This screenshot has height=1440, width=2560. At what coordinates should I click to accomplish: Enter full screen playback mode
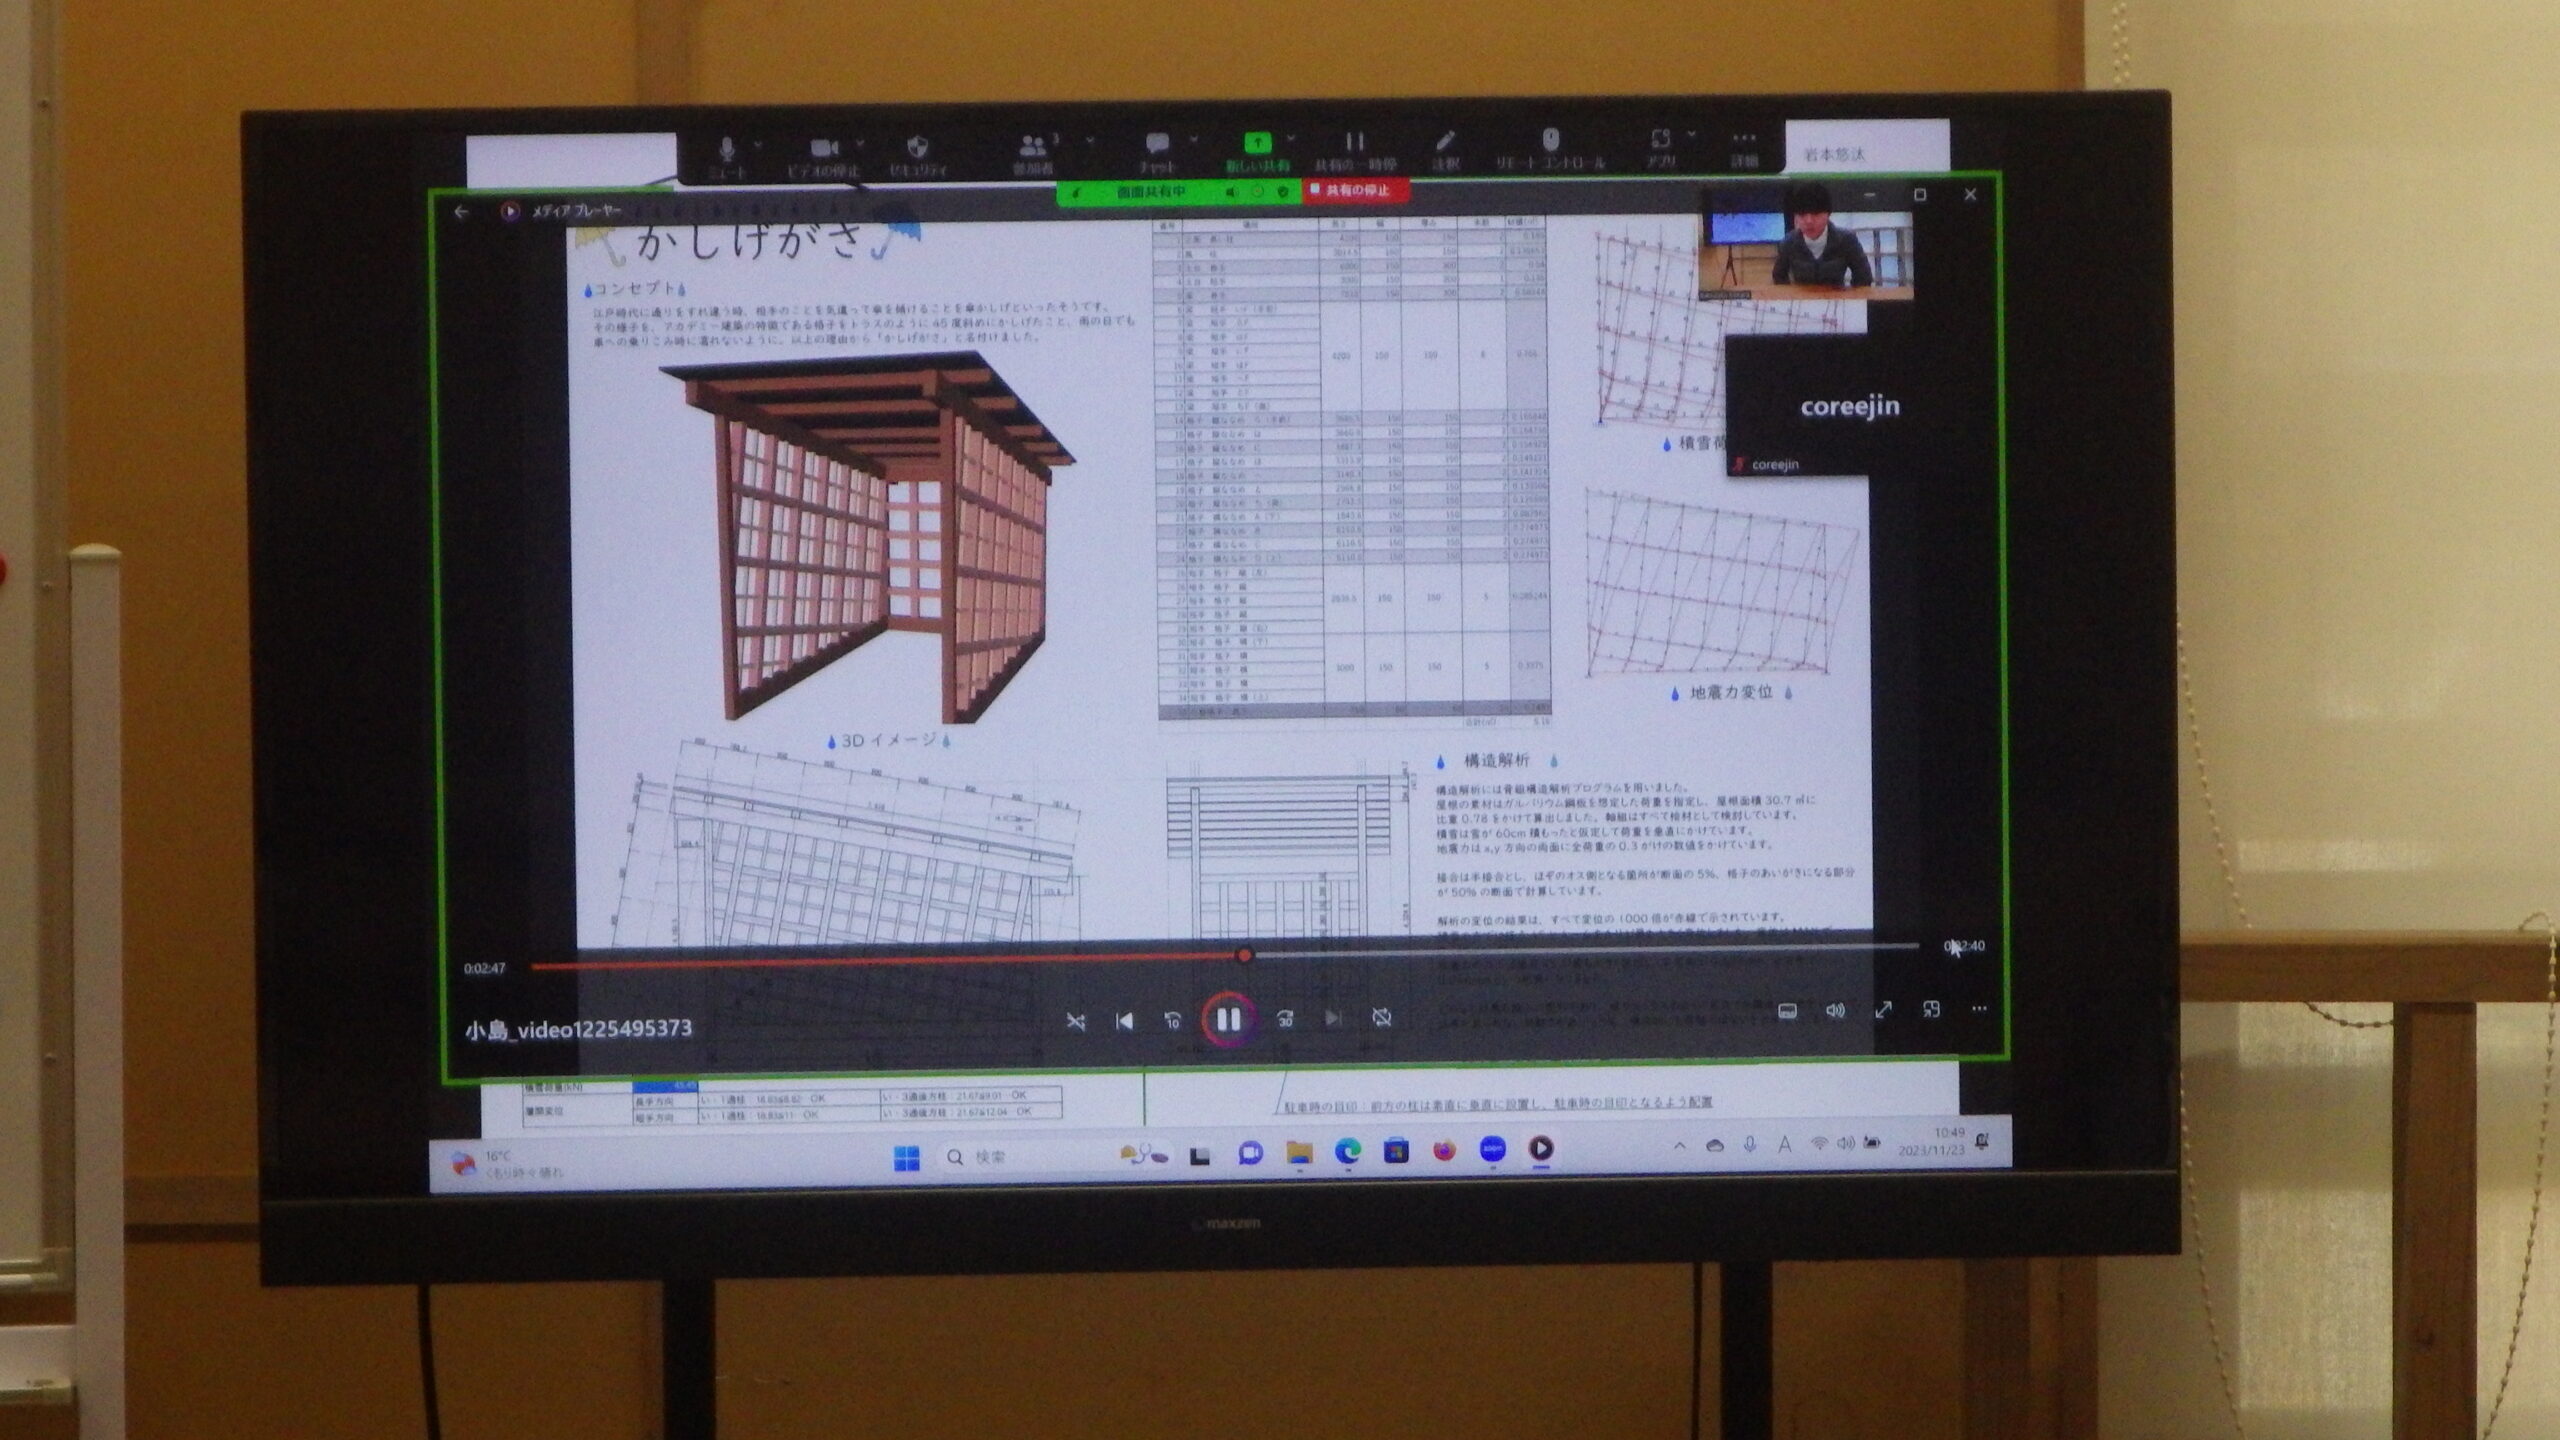pyautogui.click(x=1883, y=1010)
